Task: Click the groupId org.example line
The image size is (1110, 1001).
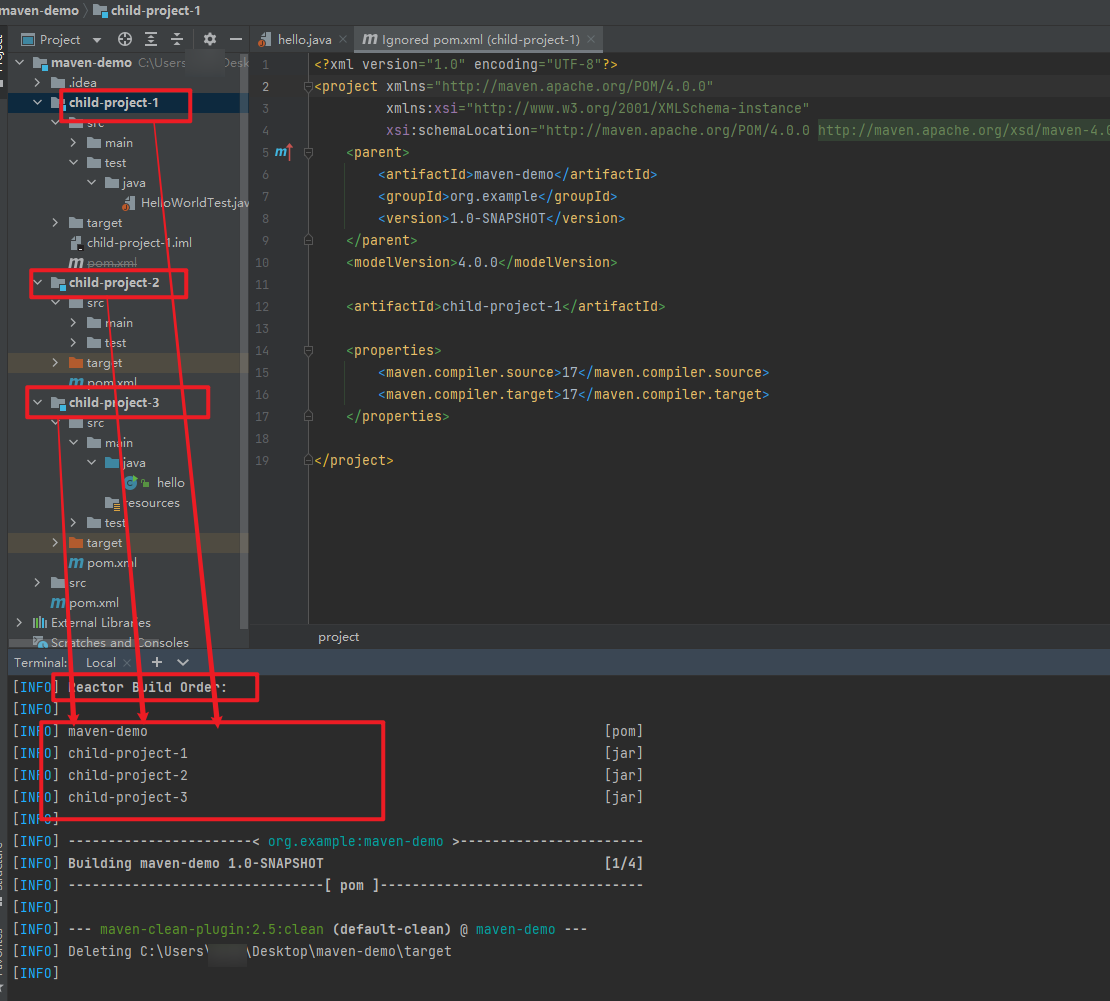Action: (498, 196)
